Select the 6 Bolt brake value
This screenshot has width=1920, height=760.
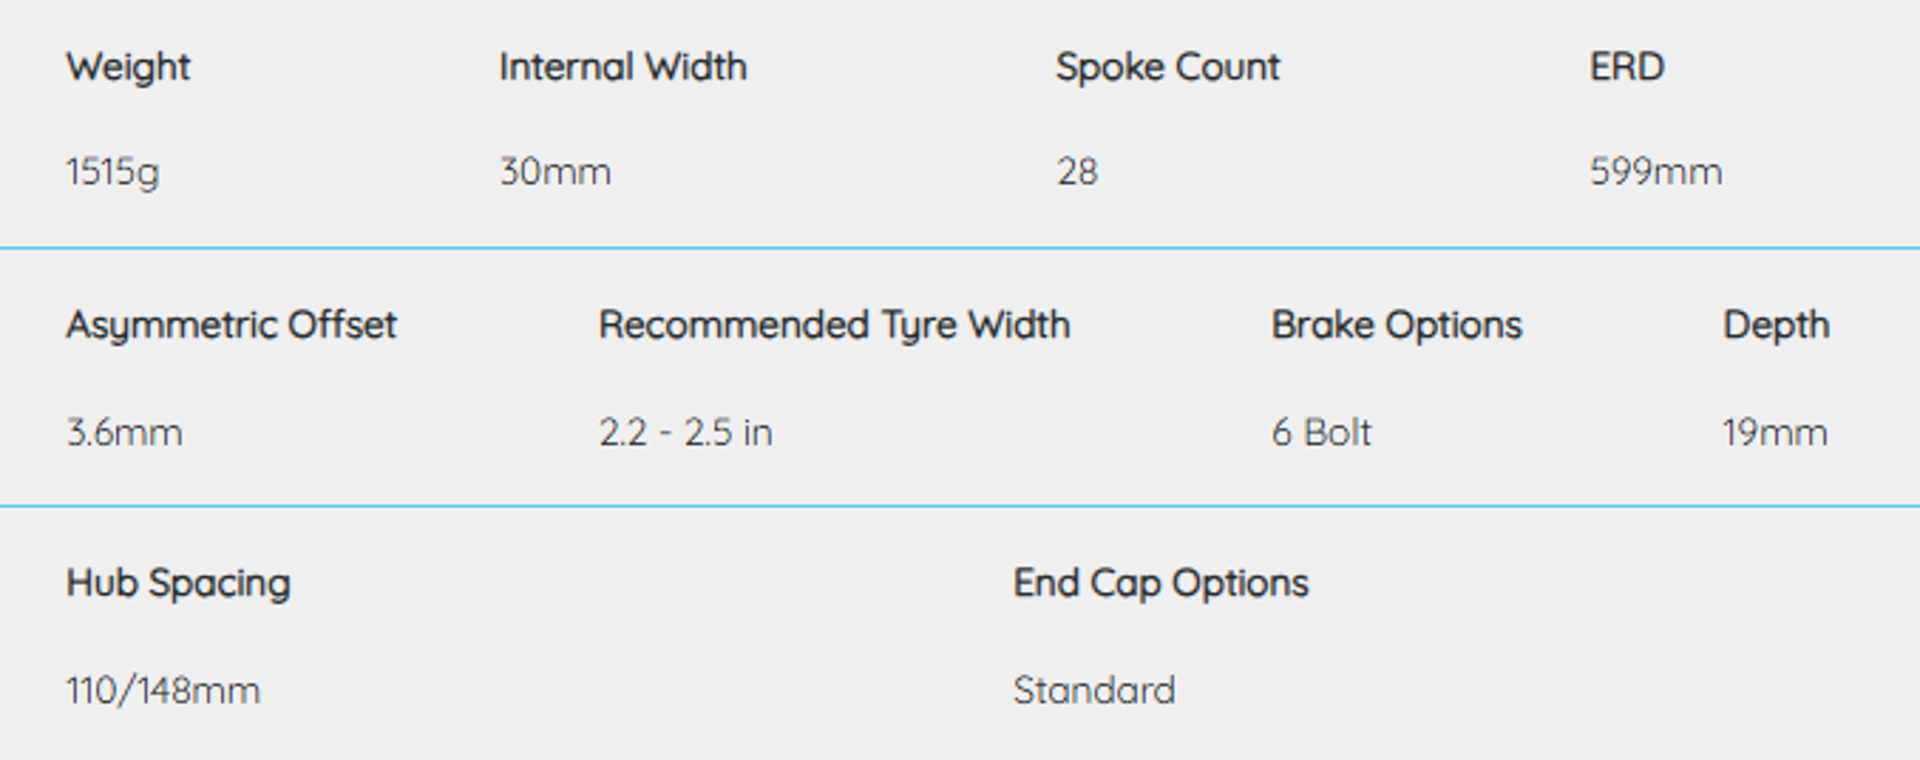[1321, 433]
